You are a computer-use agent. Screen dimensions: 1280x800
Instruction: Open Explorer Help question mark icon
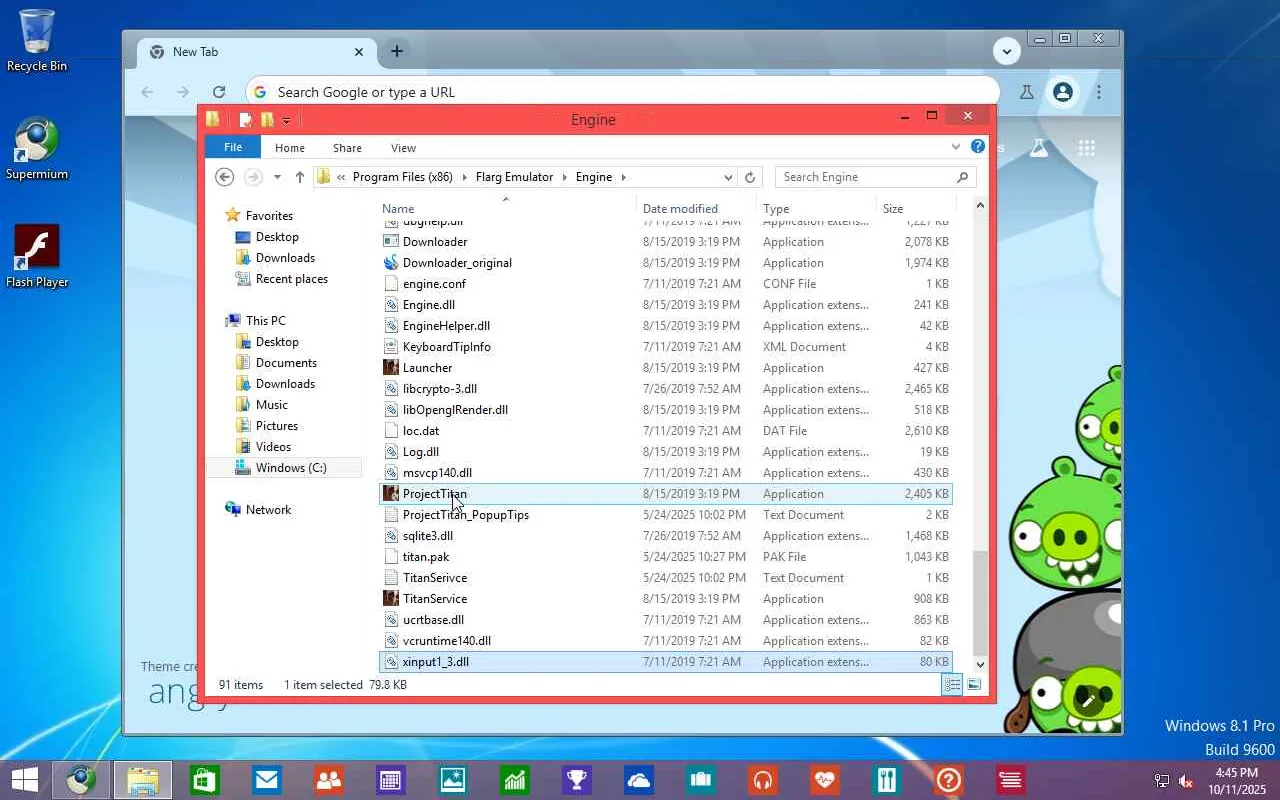click(978, 147)
